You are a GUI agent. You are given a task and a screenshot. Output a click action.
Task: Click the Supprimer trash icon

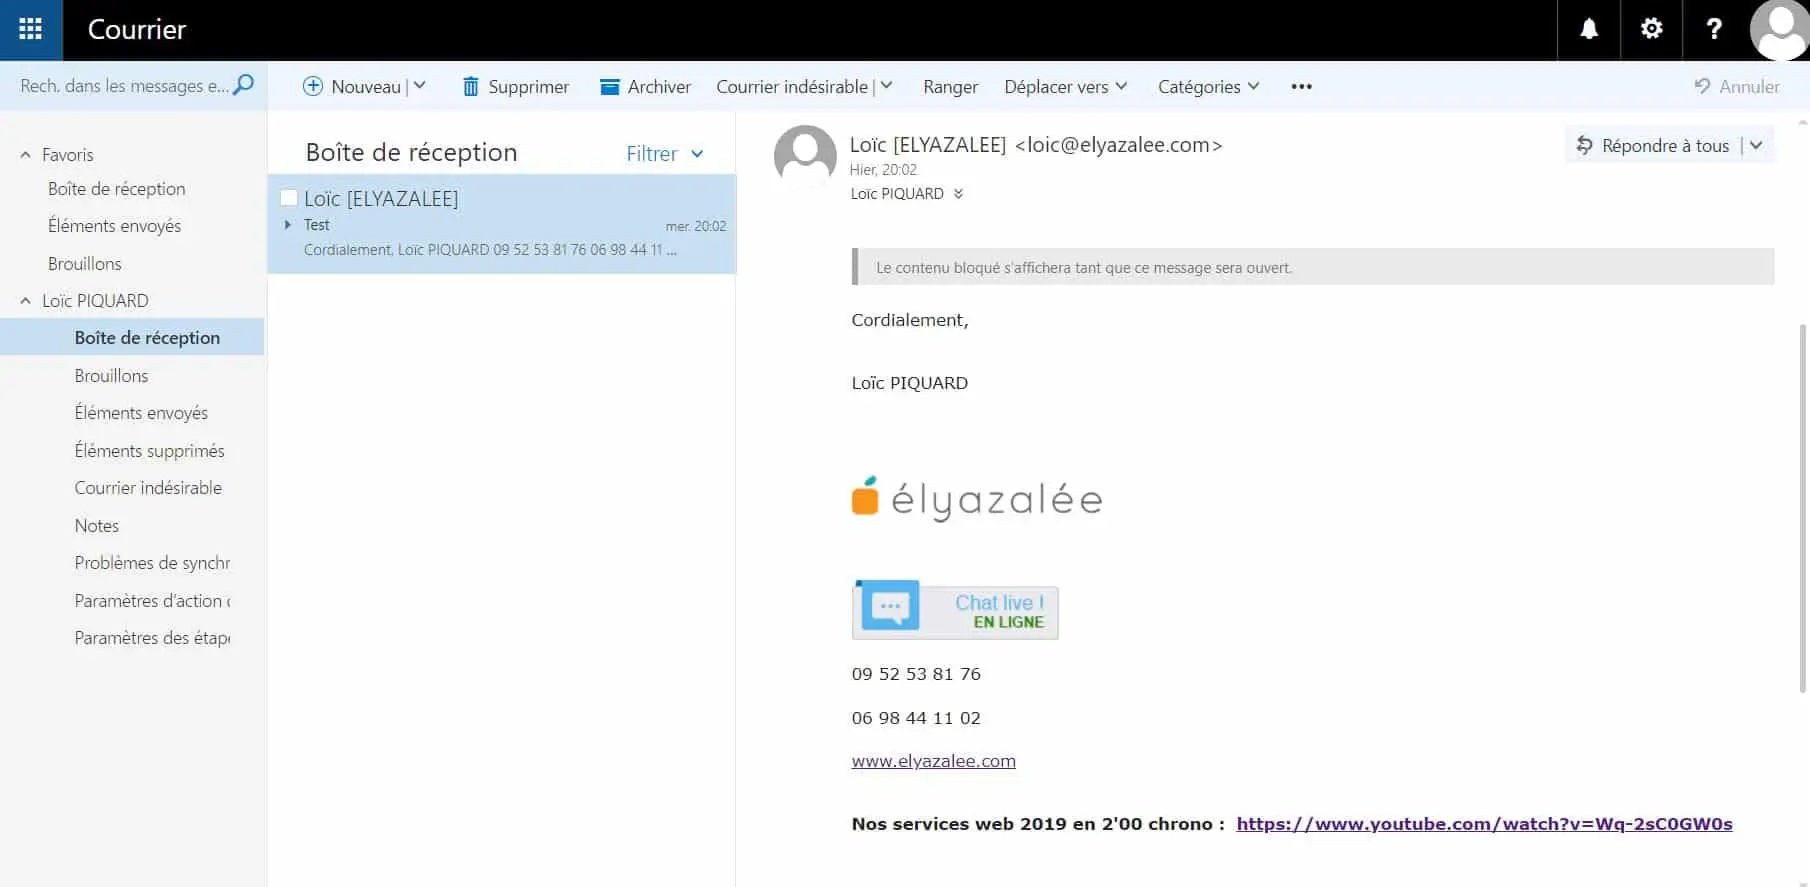pyautogui.click(x=470, y=86)
